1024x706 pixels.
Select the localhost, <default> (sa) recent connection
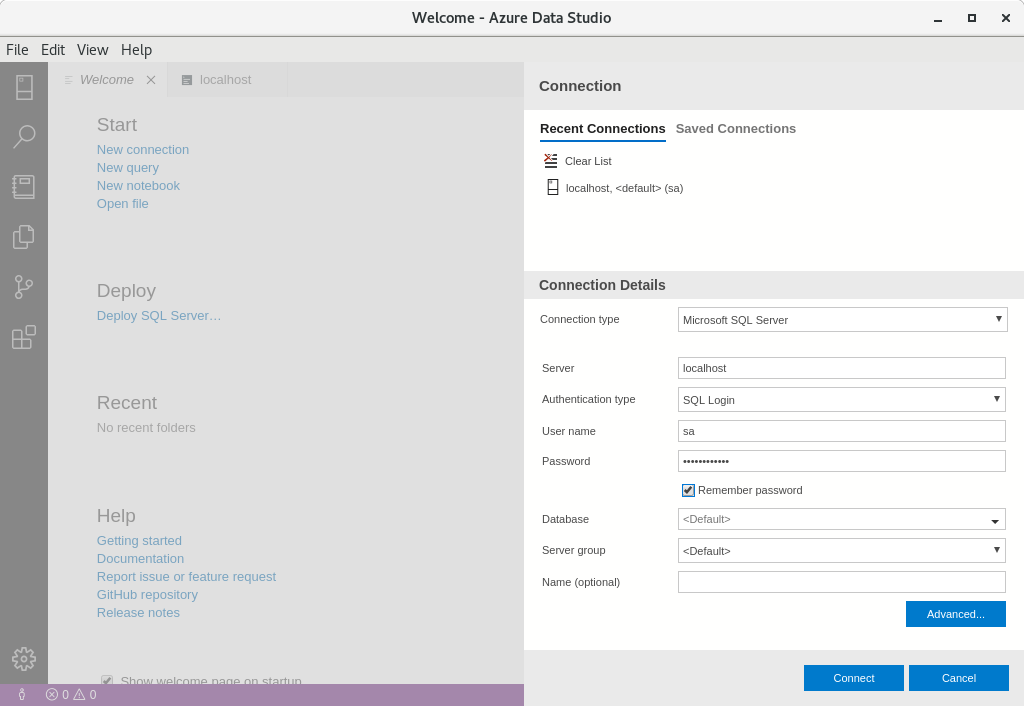pyautogui.click(x=624, y=188)
